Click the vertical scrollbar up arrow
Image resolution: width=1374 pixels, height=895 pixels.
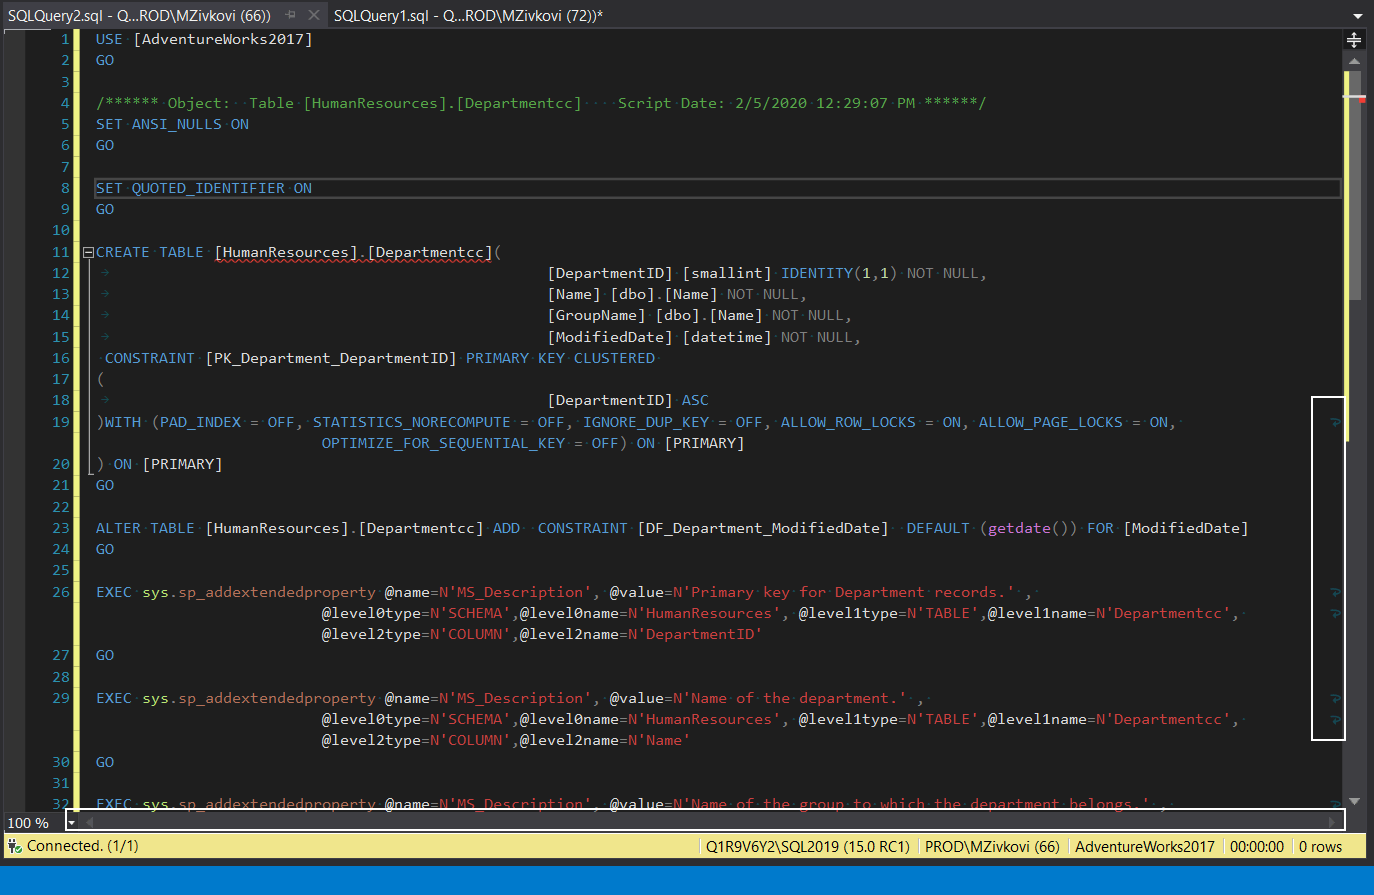tap(1354, 60)
